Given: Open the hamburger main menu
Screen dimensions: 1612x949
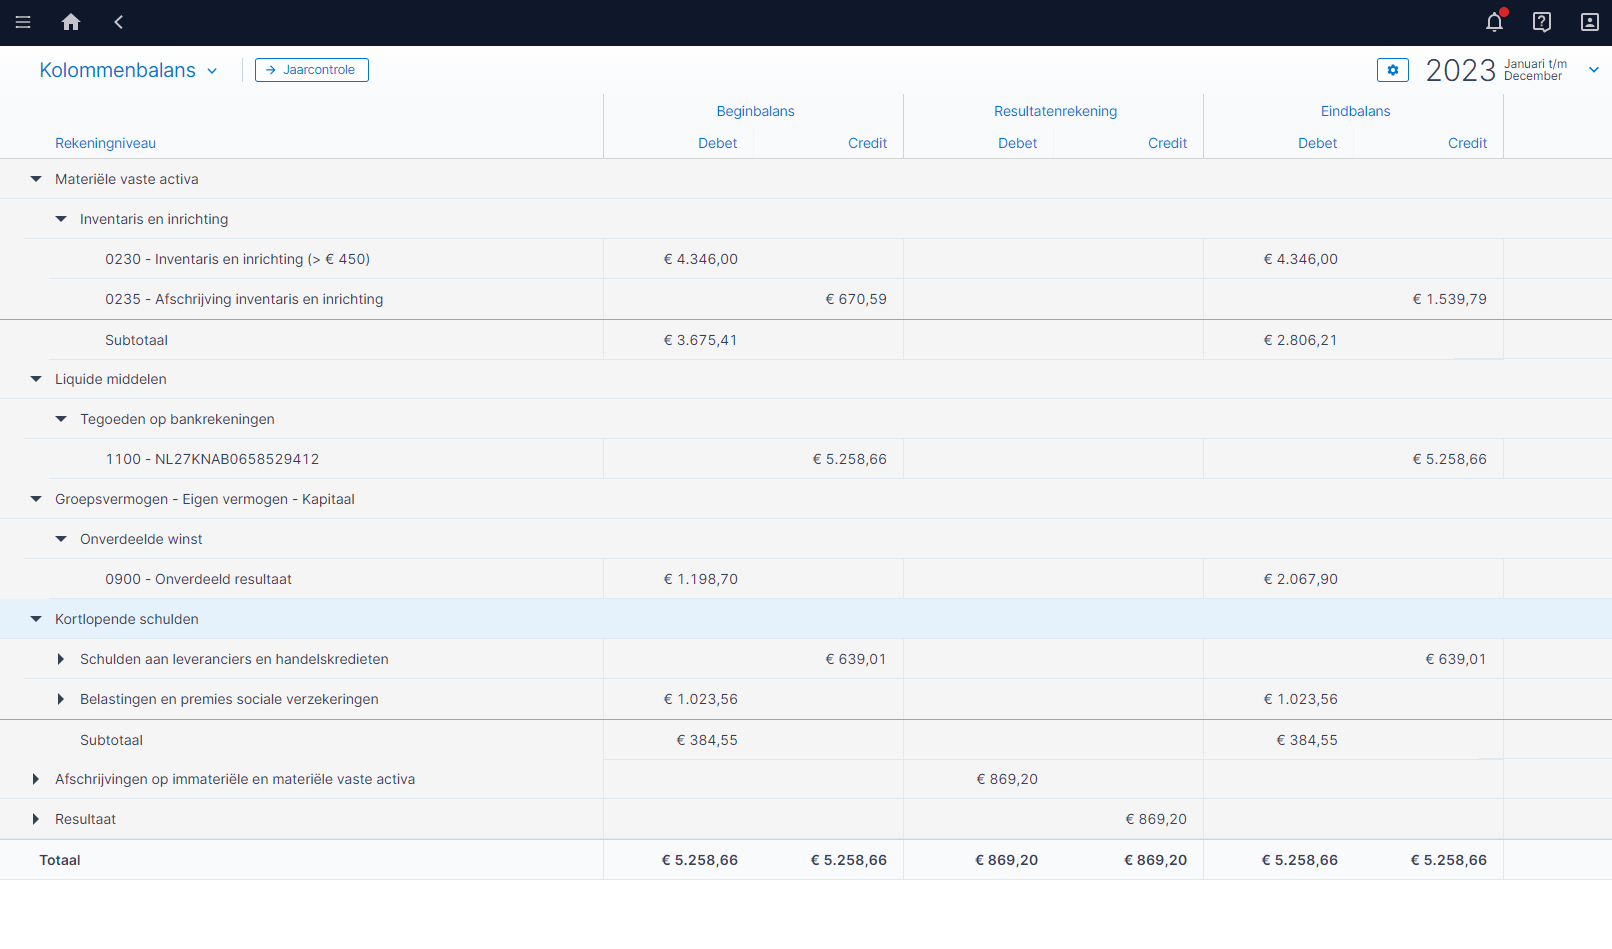Looking at the screenshot, I should click(23, 22).
